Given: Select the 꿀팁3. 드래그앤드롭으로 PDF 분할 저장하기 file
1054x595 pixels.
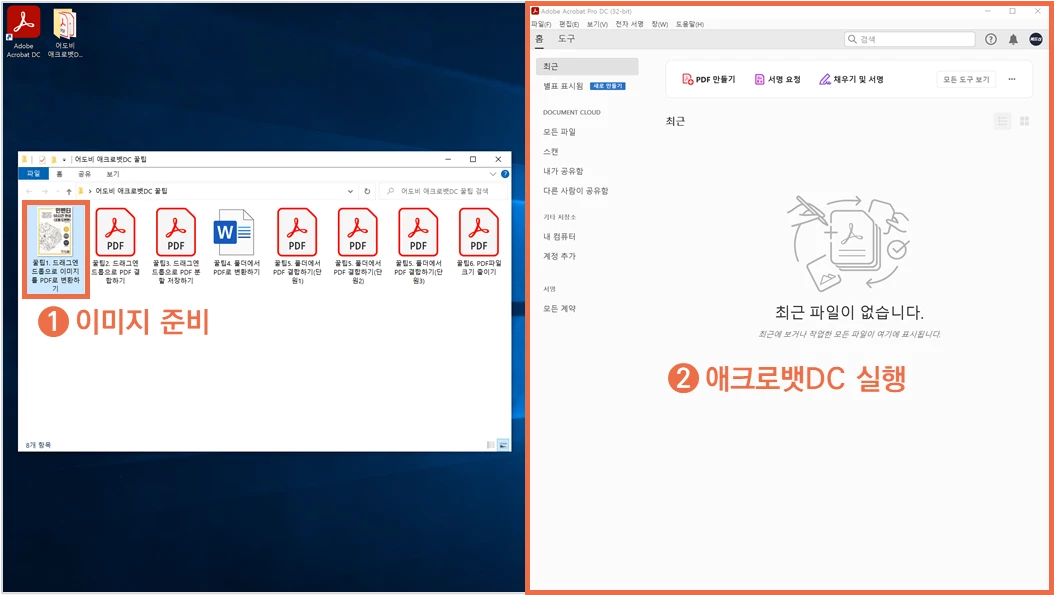Looking at the screenshot, I should (x=175, y=246).
